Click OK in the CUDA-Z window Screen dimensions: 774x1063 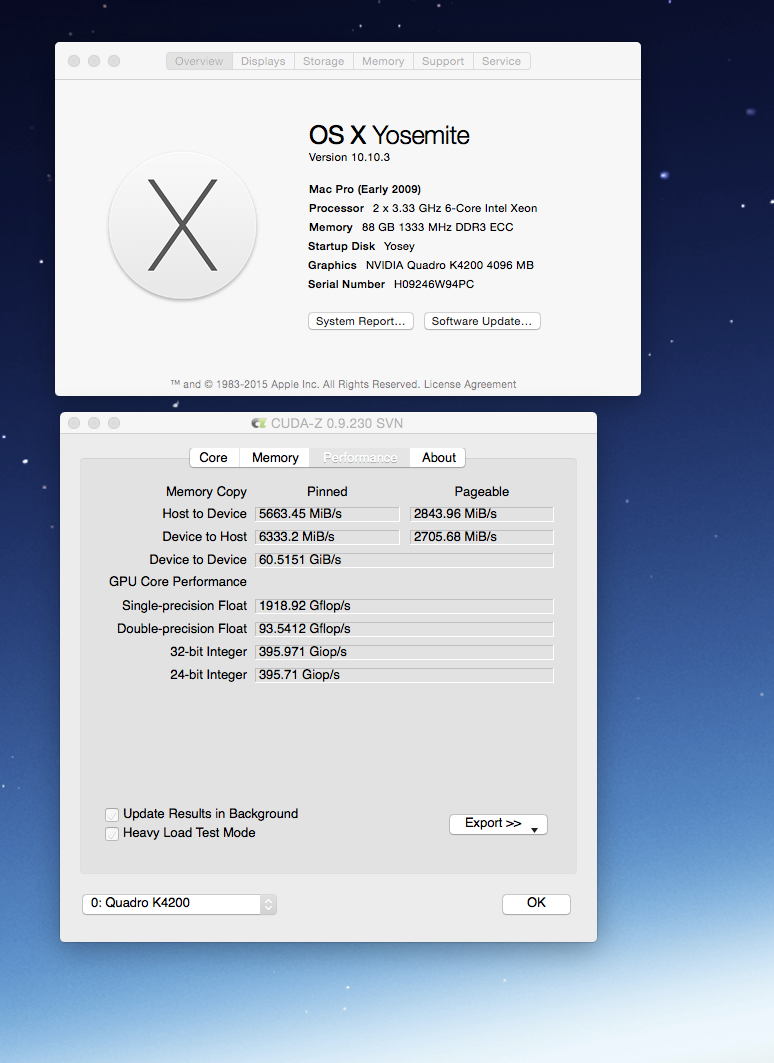(x=536, y=903)
